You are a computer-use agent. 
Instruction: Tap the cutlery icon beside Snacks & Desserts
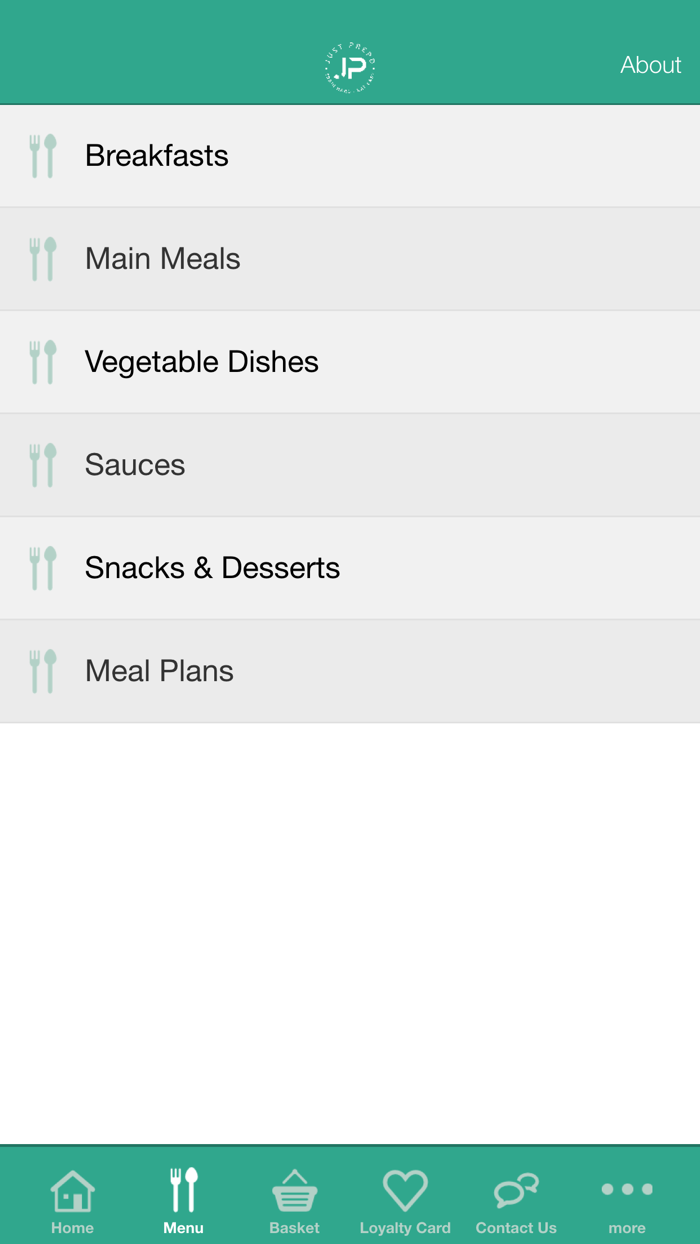(x=43, y=568)
